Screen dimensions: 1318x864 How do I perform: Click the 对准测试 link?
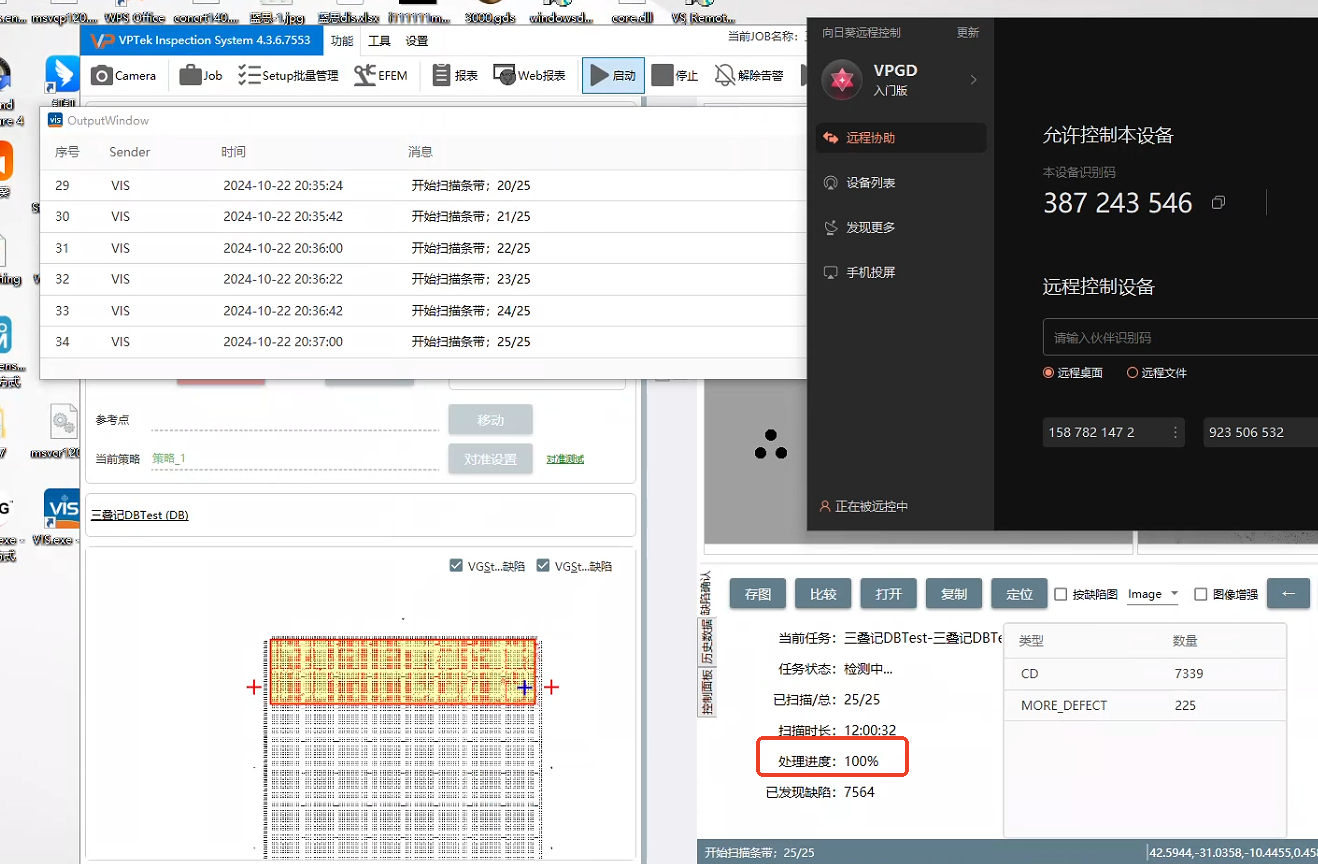pos(565,459)
